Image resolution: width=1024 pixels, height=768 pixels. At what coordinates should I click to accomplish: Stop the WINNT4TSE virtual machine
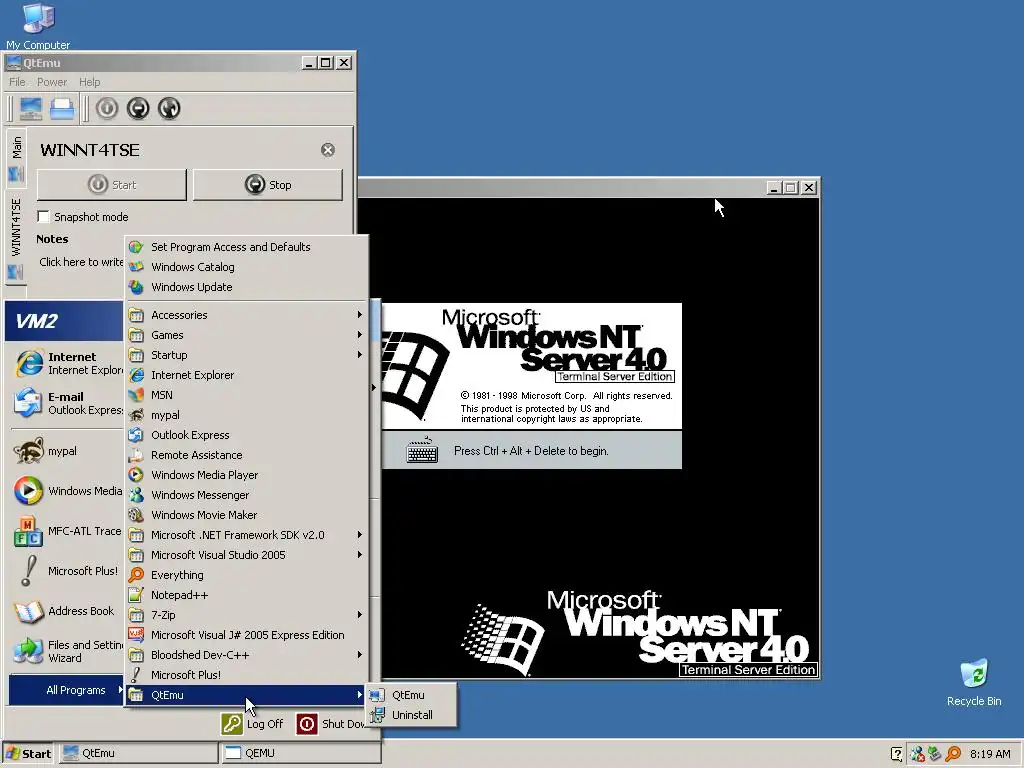pyautogui.click(x=268, y=185)
